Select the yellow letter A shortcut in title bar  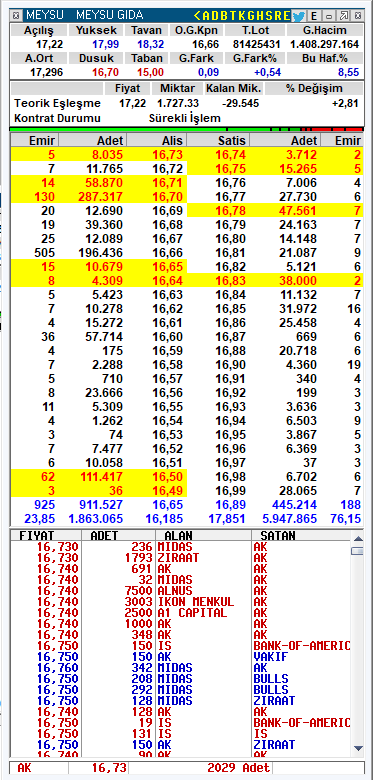click(206, 15)
